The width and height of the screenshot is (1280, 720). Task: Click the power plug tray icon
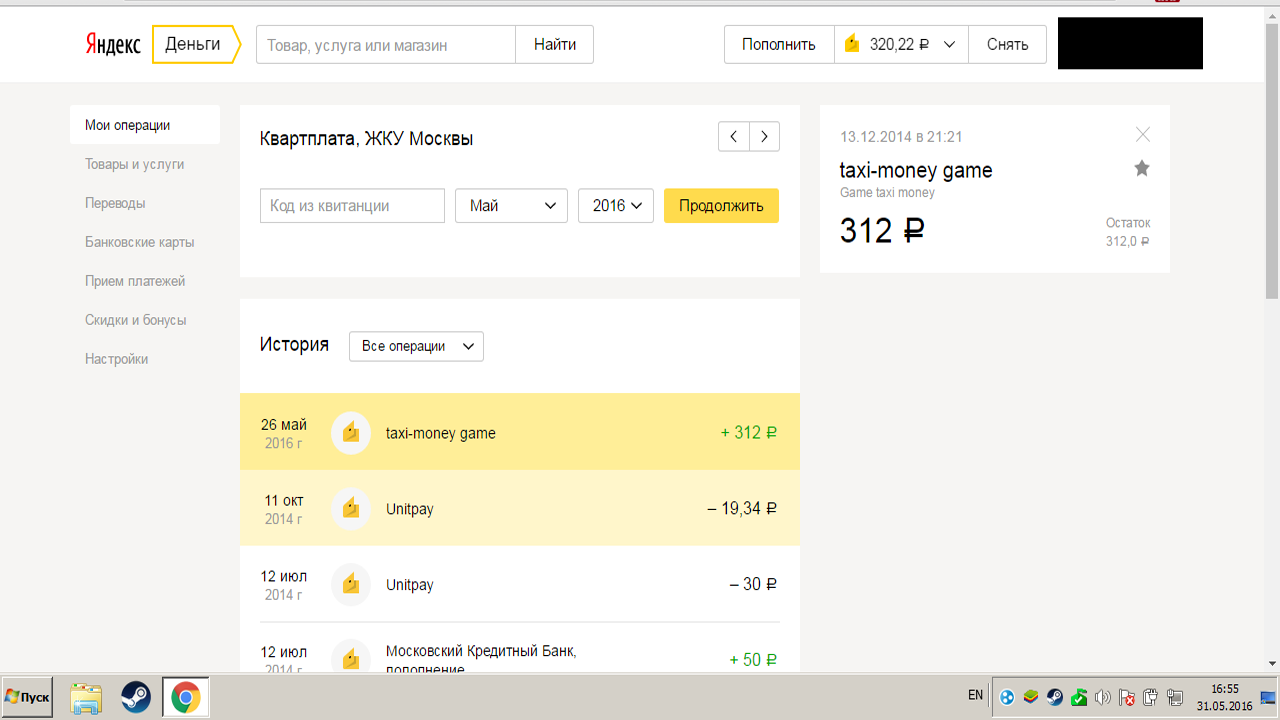[1151, 697]
